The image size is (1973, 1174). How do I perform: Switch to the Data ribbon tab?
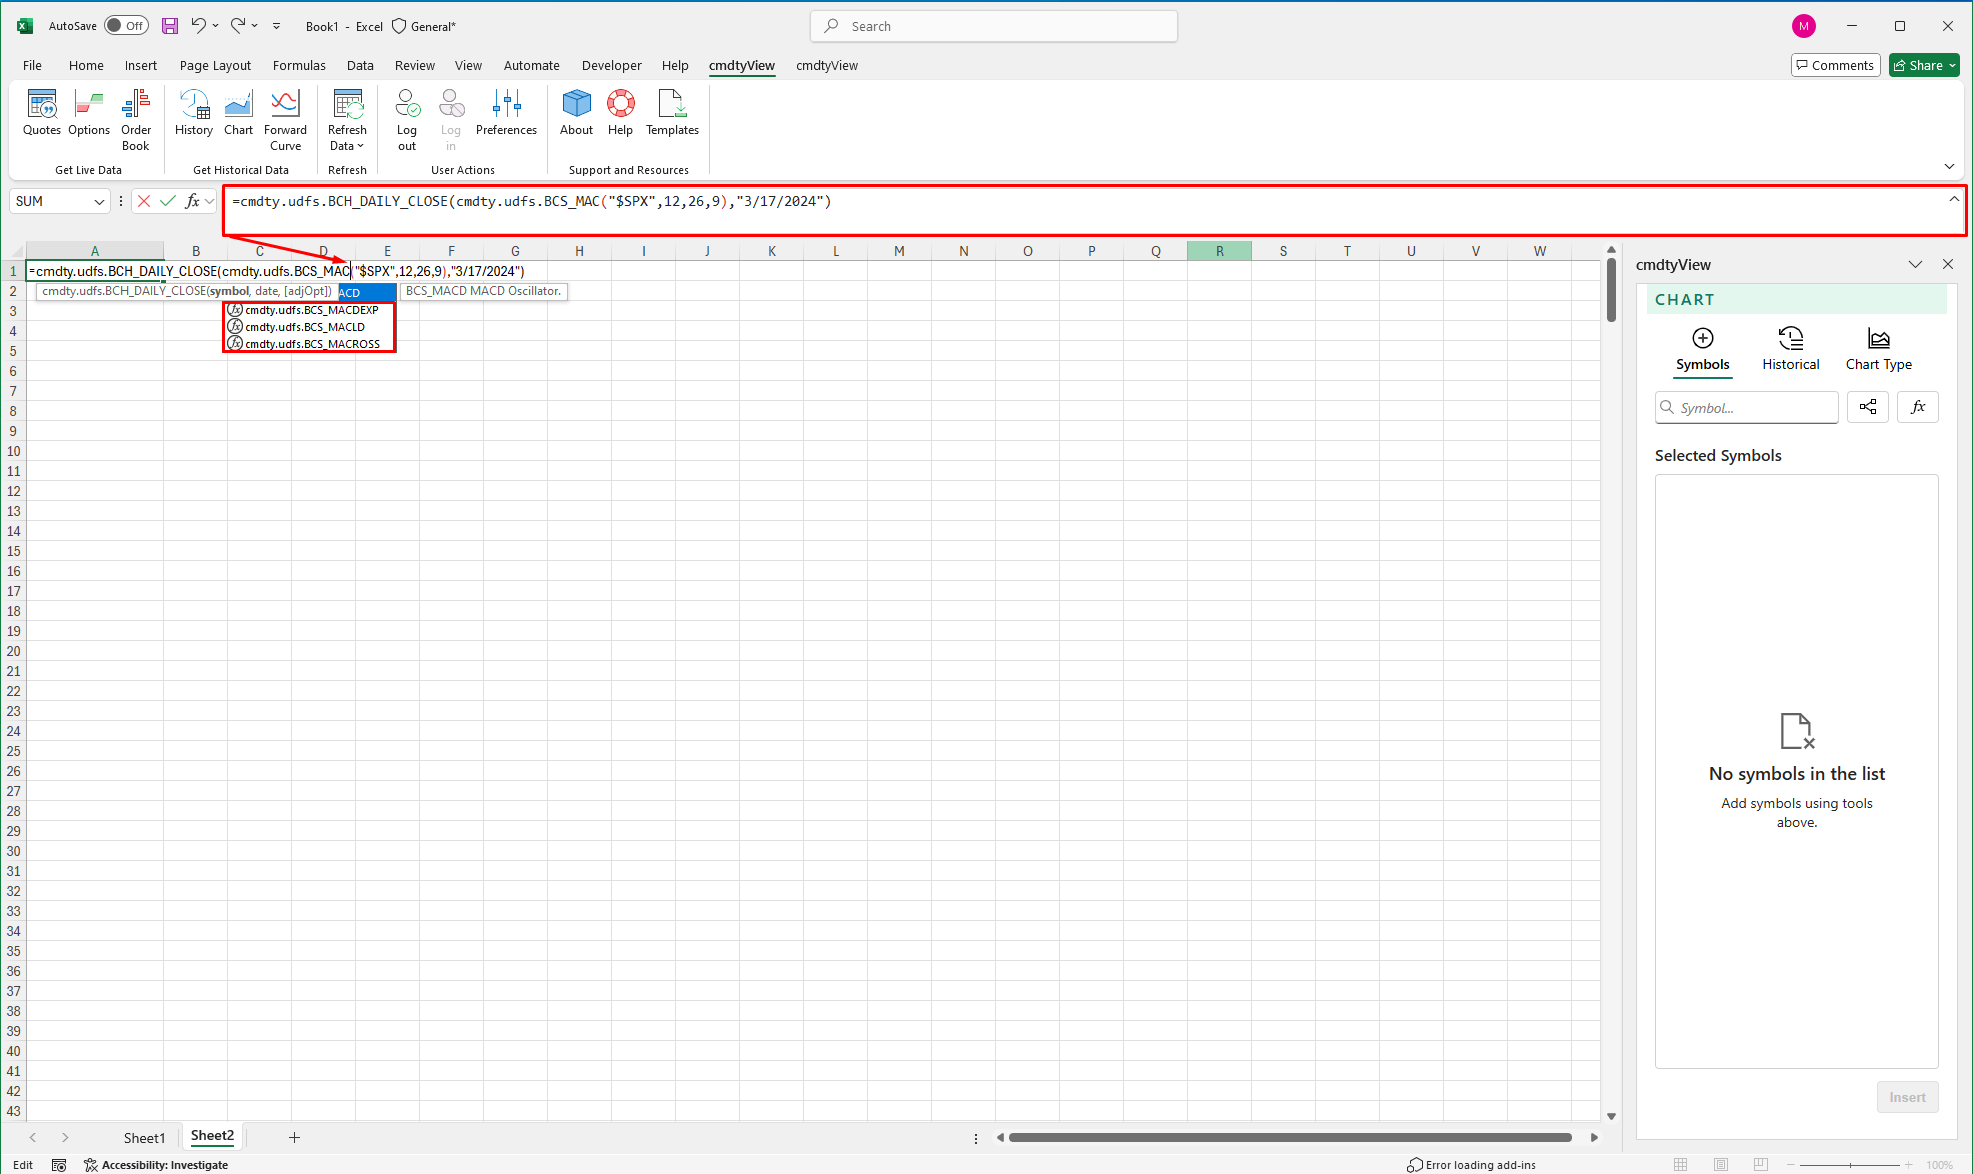360,65
